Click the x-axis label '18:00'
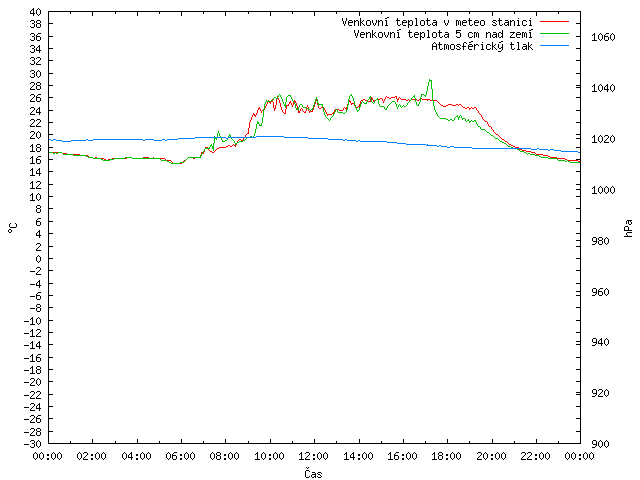 447,456
